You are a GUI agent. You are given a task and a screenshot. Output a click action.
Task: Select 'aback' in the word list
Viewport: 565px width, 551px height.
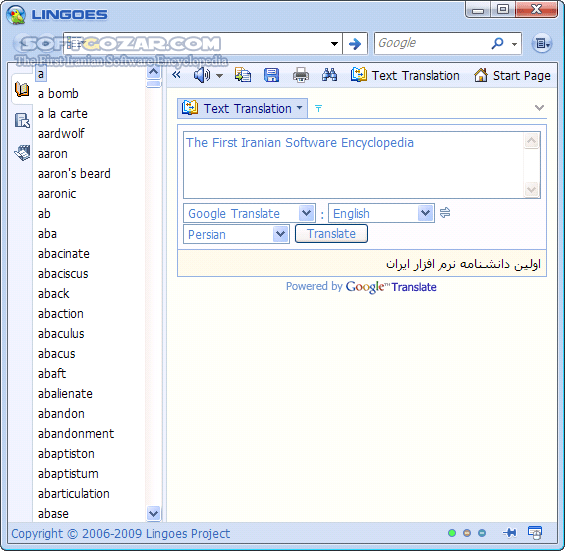(x=53, y=294)
